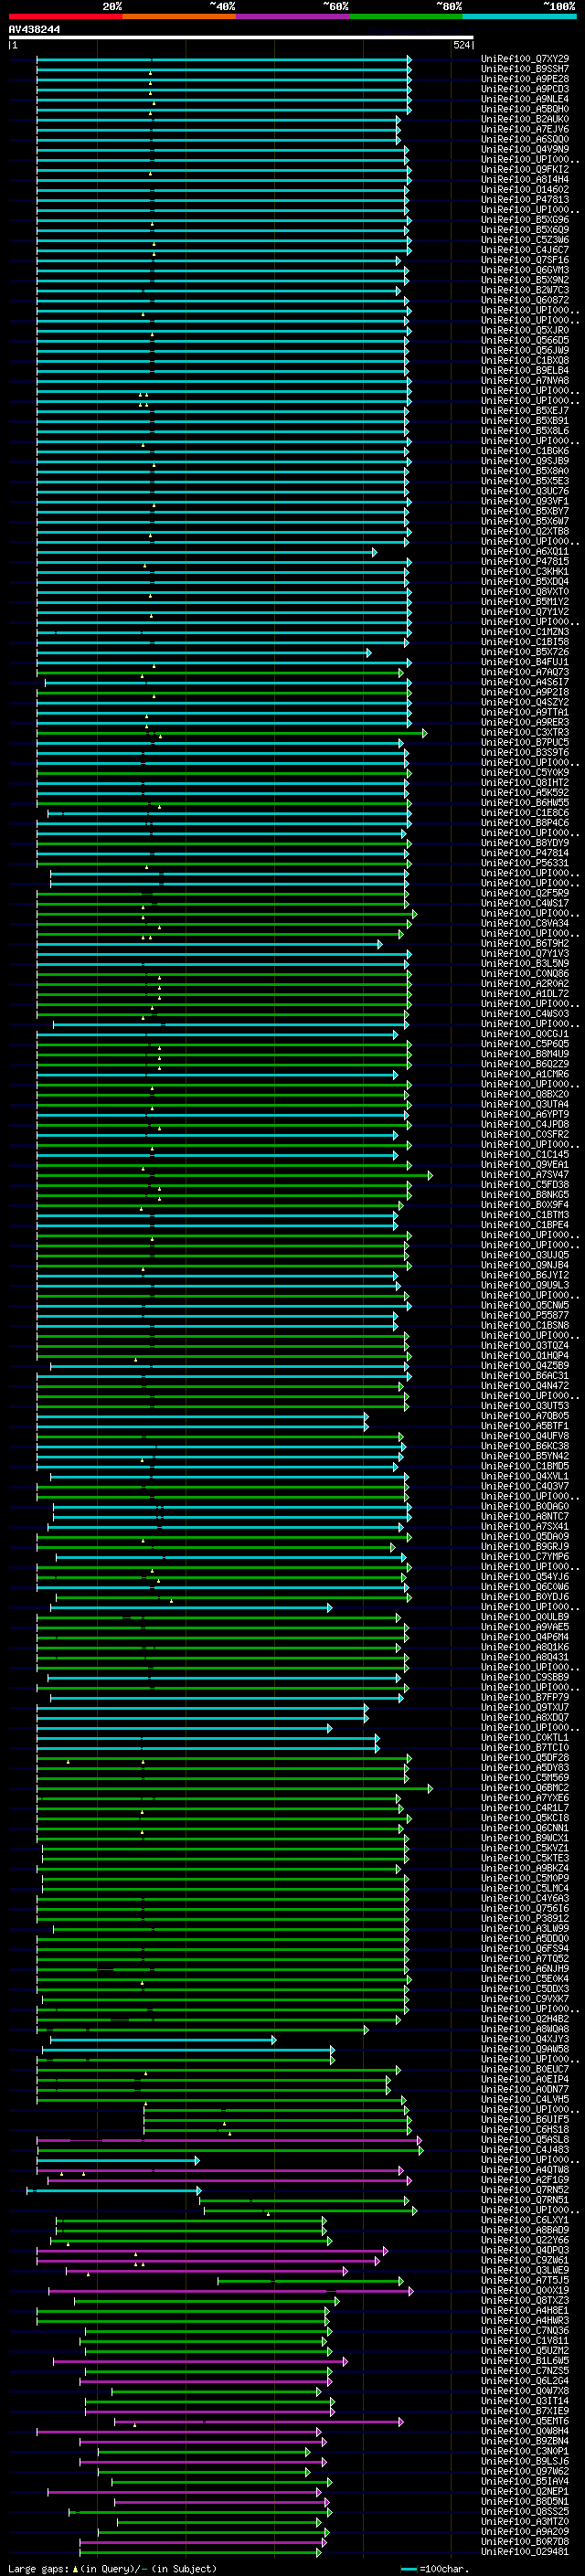Open hit UniRef100_Q9TXU7
Screen dimensions: 585x2576
(525, 1707)
